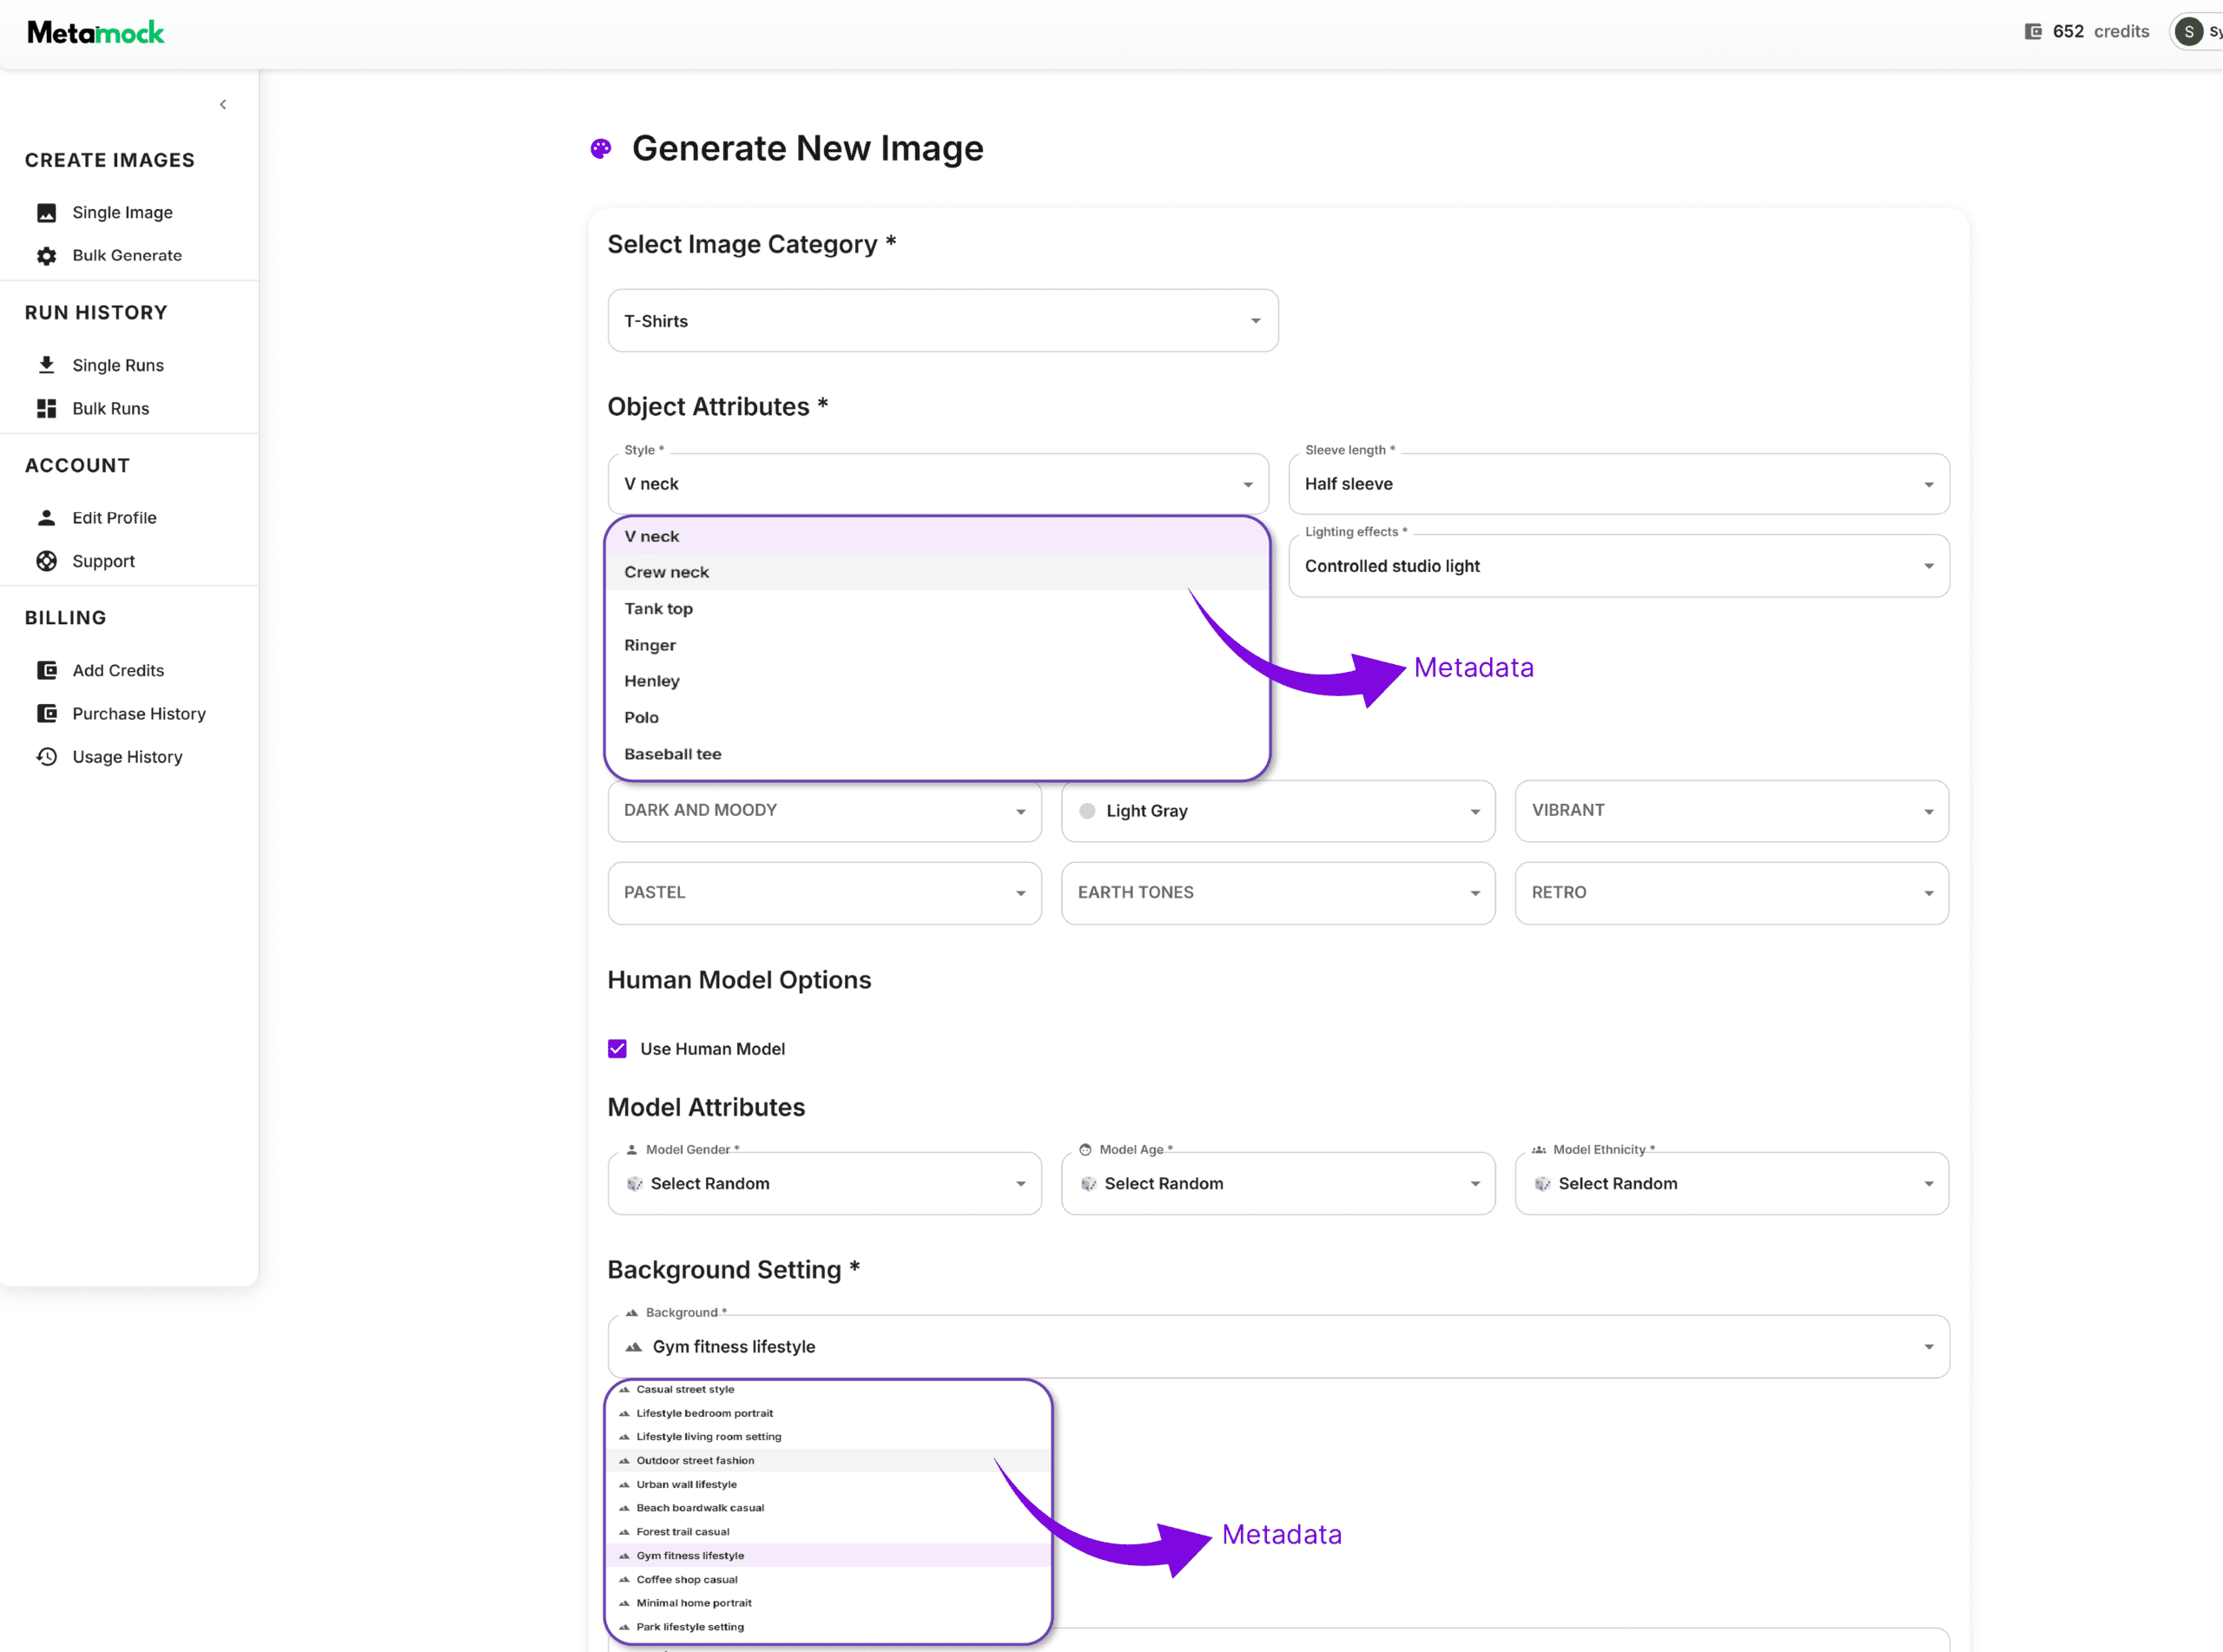This screenshot has width=2223, height=1652.
Task: Choose Crew neck from style list
Action: [x=667, y=572]
